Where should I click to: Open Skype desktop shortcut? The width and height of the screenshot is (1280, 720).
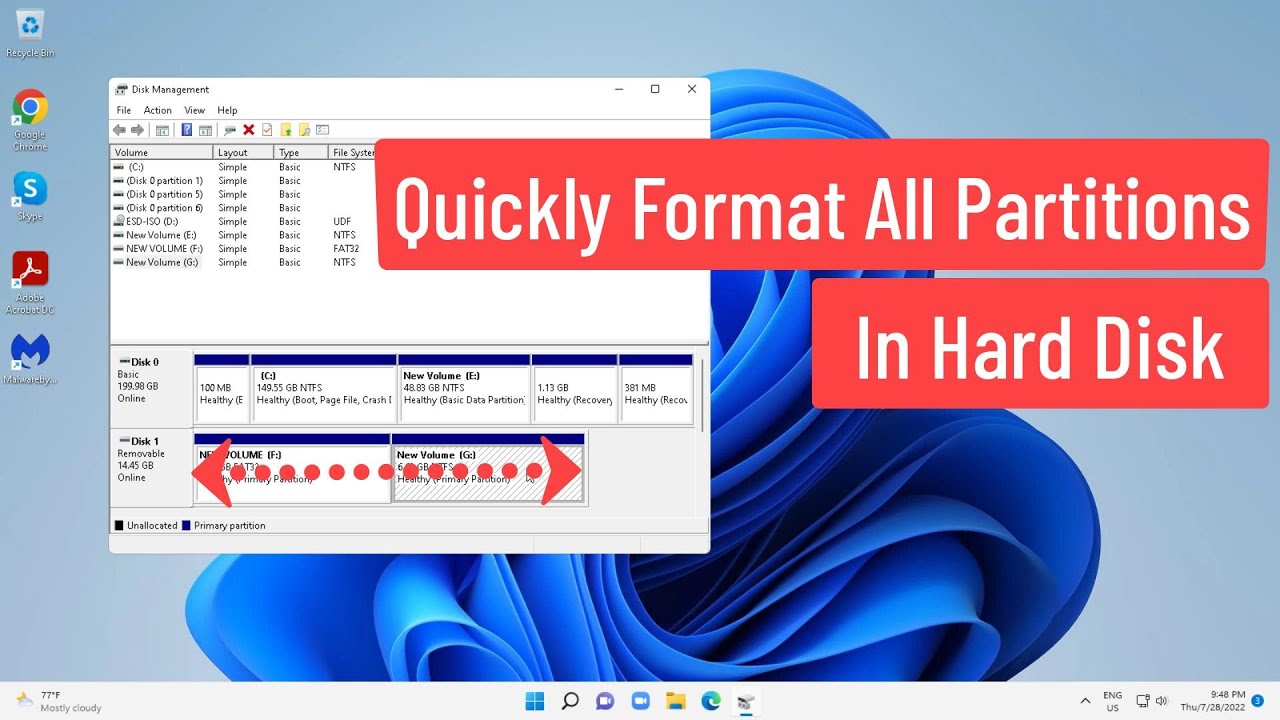[30, 196]
